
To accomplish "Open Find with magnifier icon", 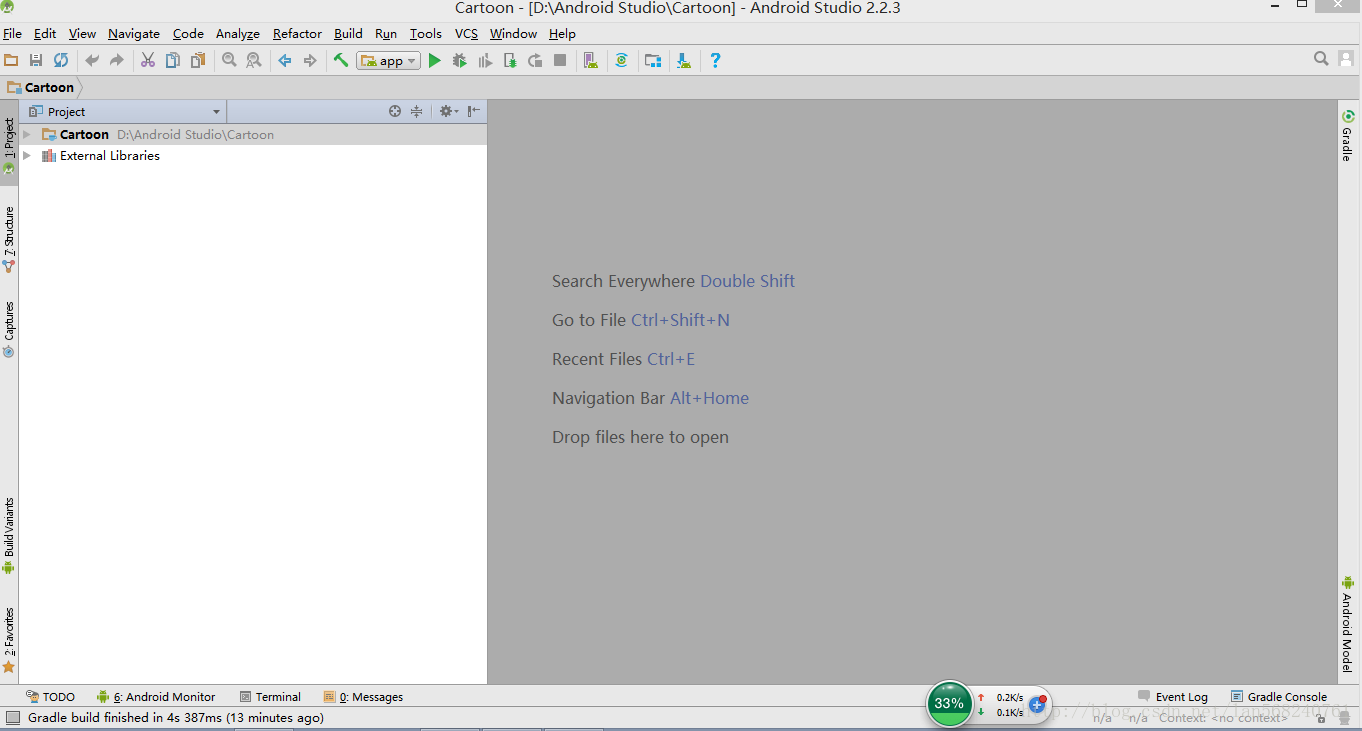I will point(229,60).
